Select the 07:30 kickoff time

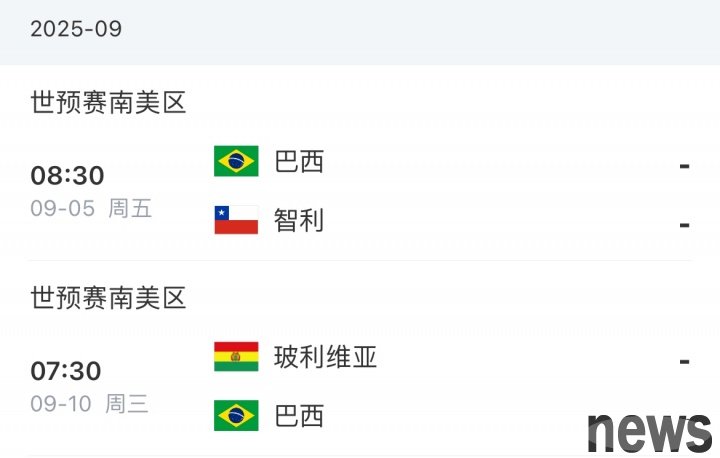click(66, 371)
